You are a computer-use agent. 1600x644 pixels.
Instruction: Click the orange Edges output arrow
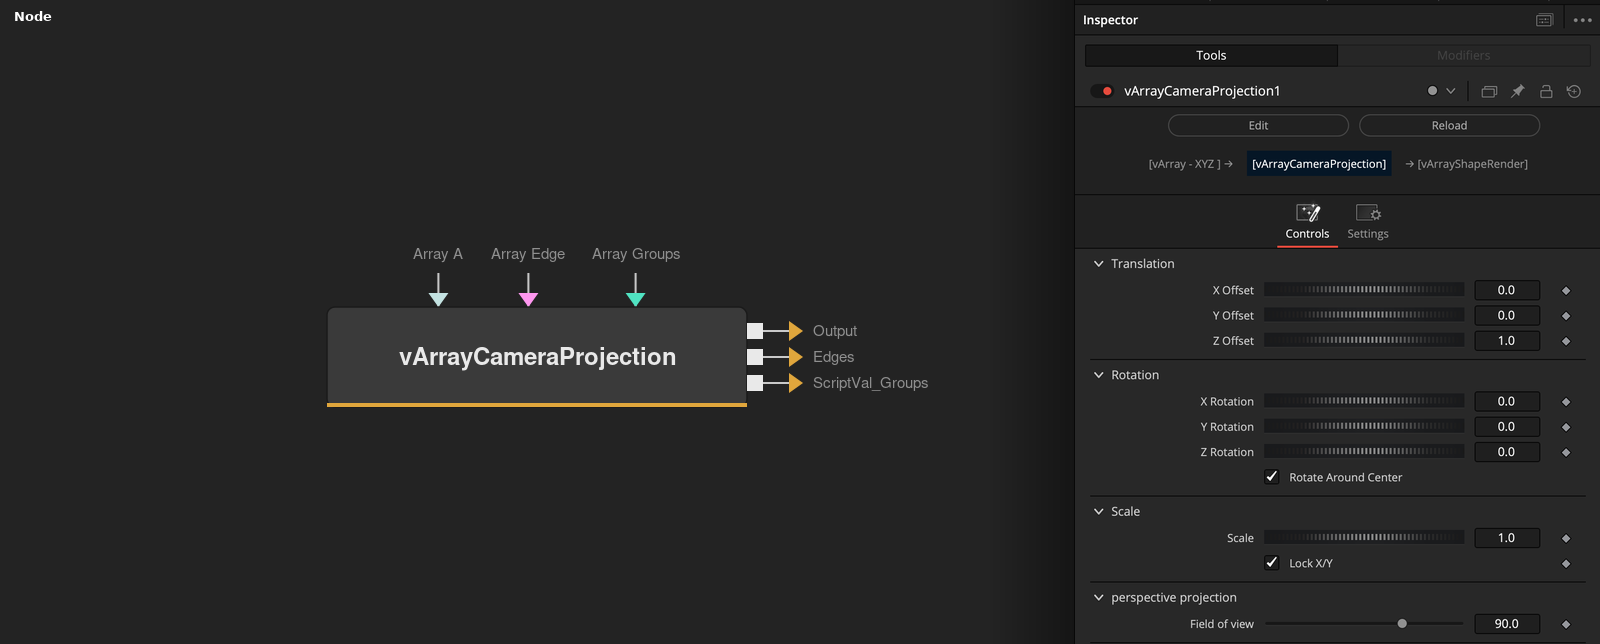796,357
